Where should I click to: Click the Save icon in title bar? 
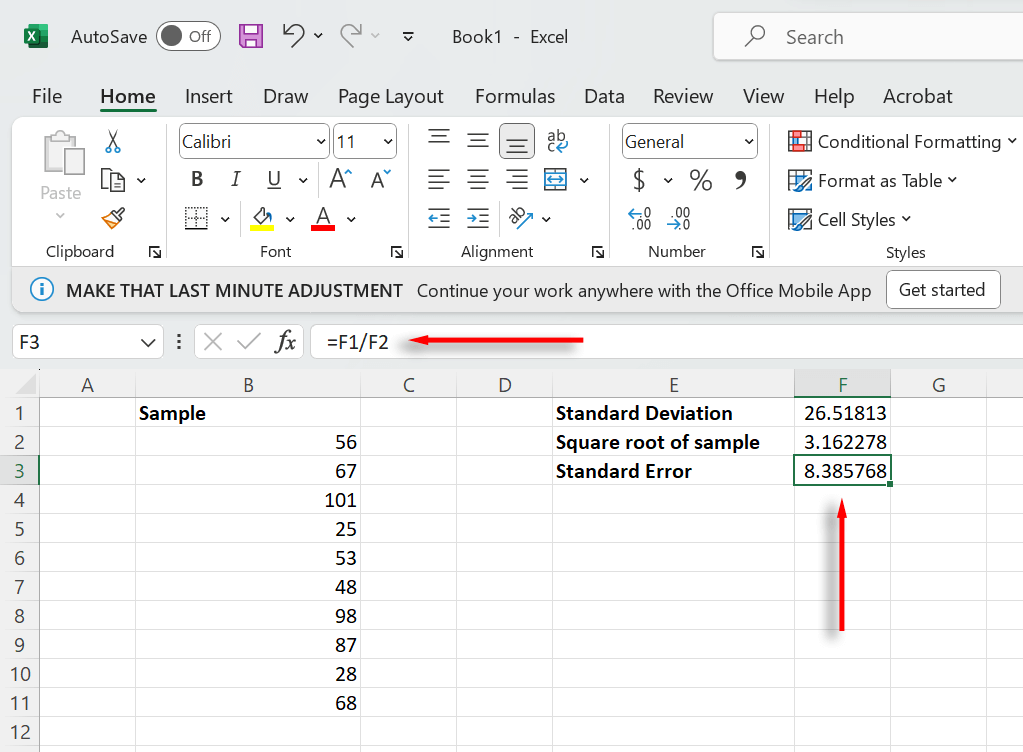click(251, 37)
